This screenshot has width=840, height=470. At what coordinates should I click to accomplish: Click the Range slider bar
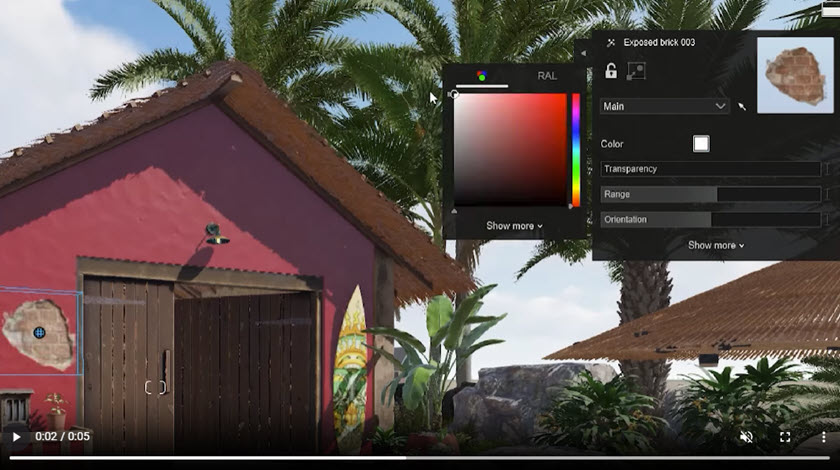tap(710, 194)
